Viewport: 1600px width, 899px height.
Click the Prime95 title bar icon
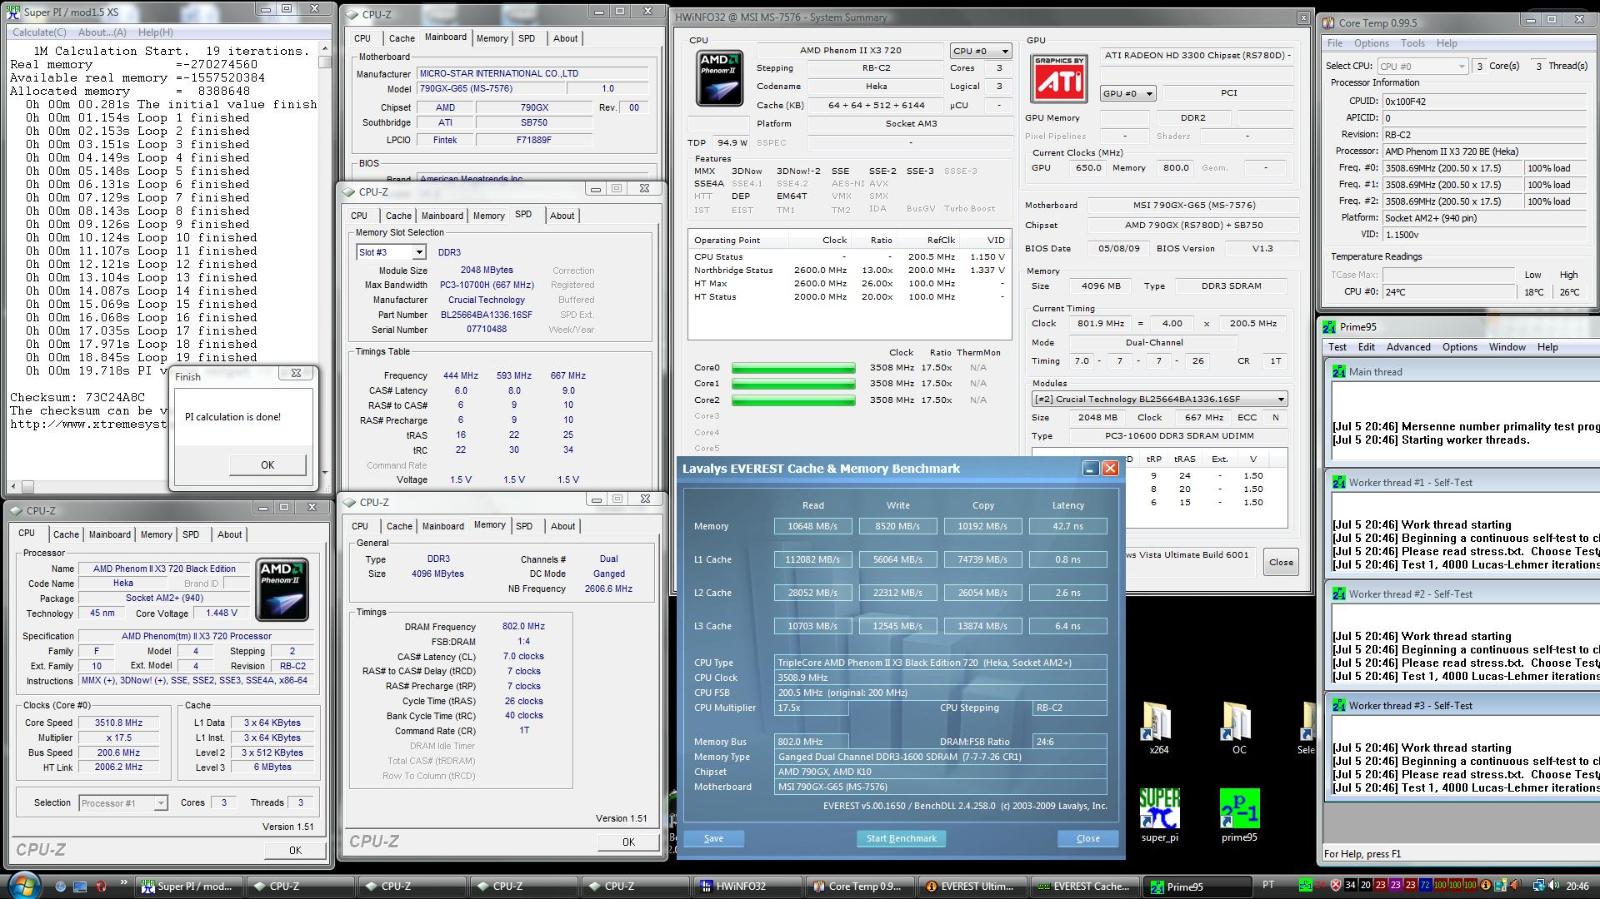pos(1329,327)
